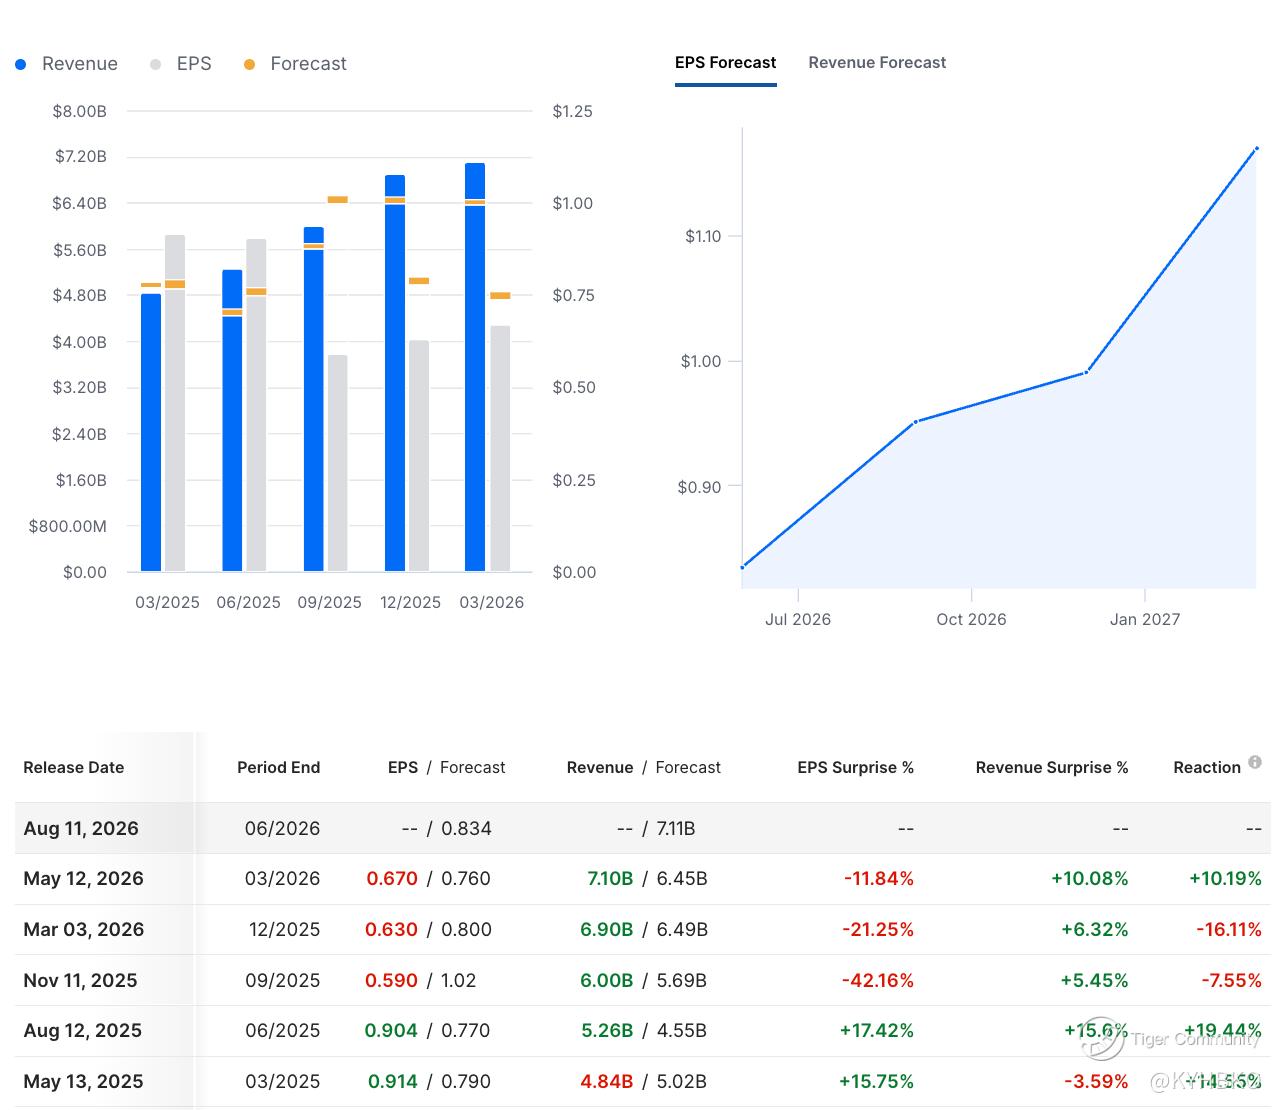Click the 4.84B revenue value
Screen dimensions: 1286x1110
click(607, 1081)
